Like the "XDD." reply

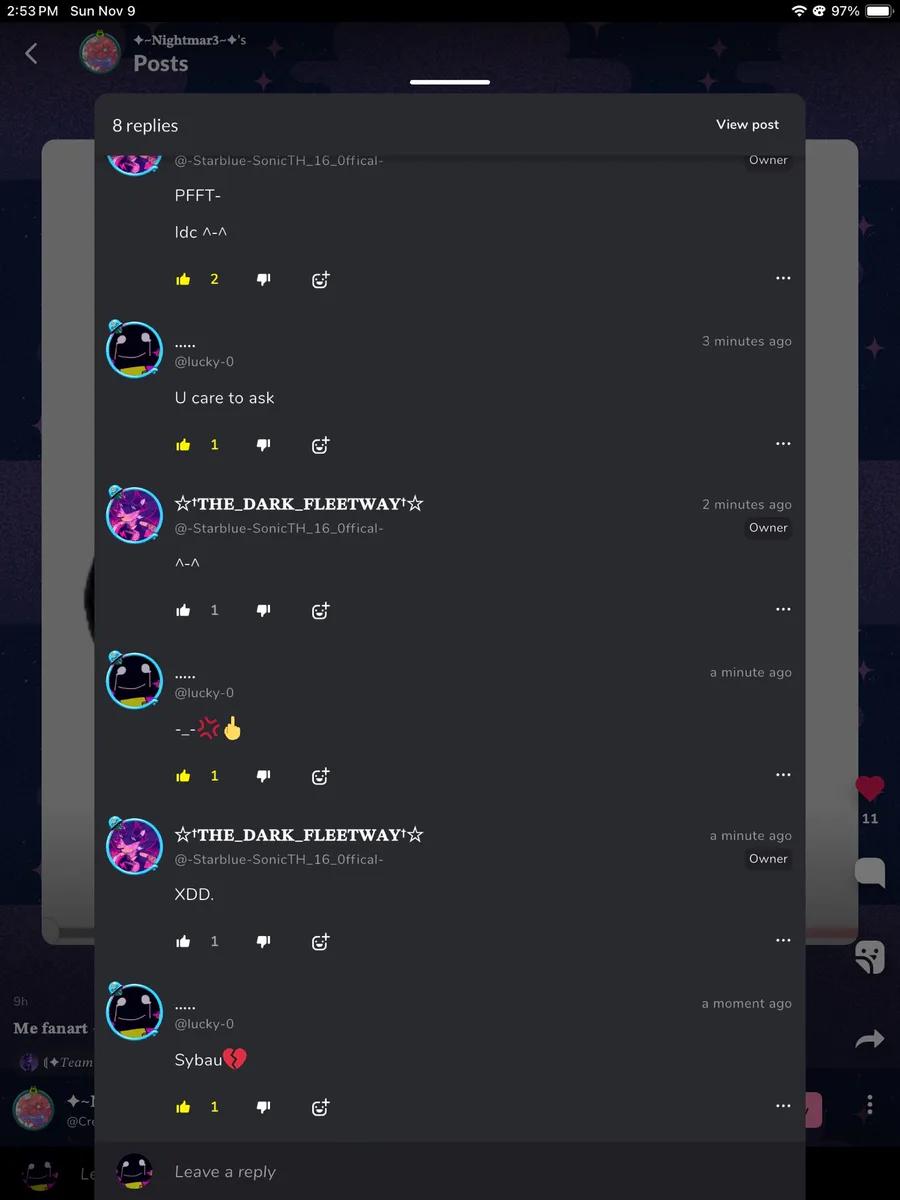point(183,941)
